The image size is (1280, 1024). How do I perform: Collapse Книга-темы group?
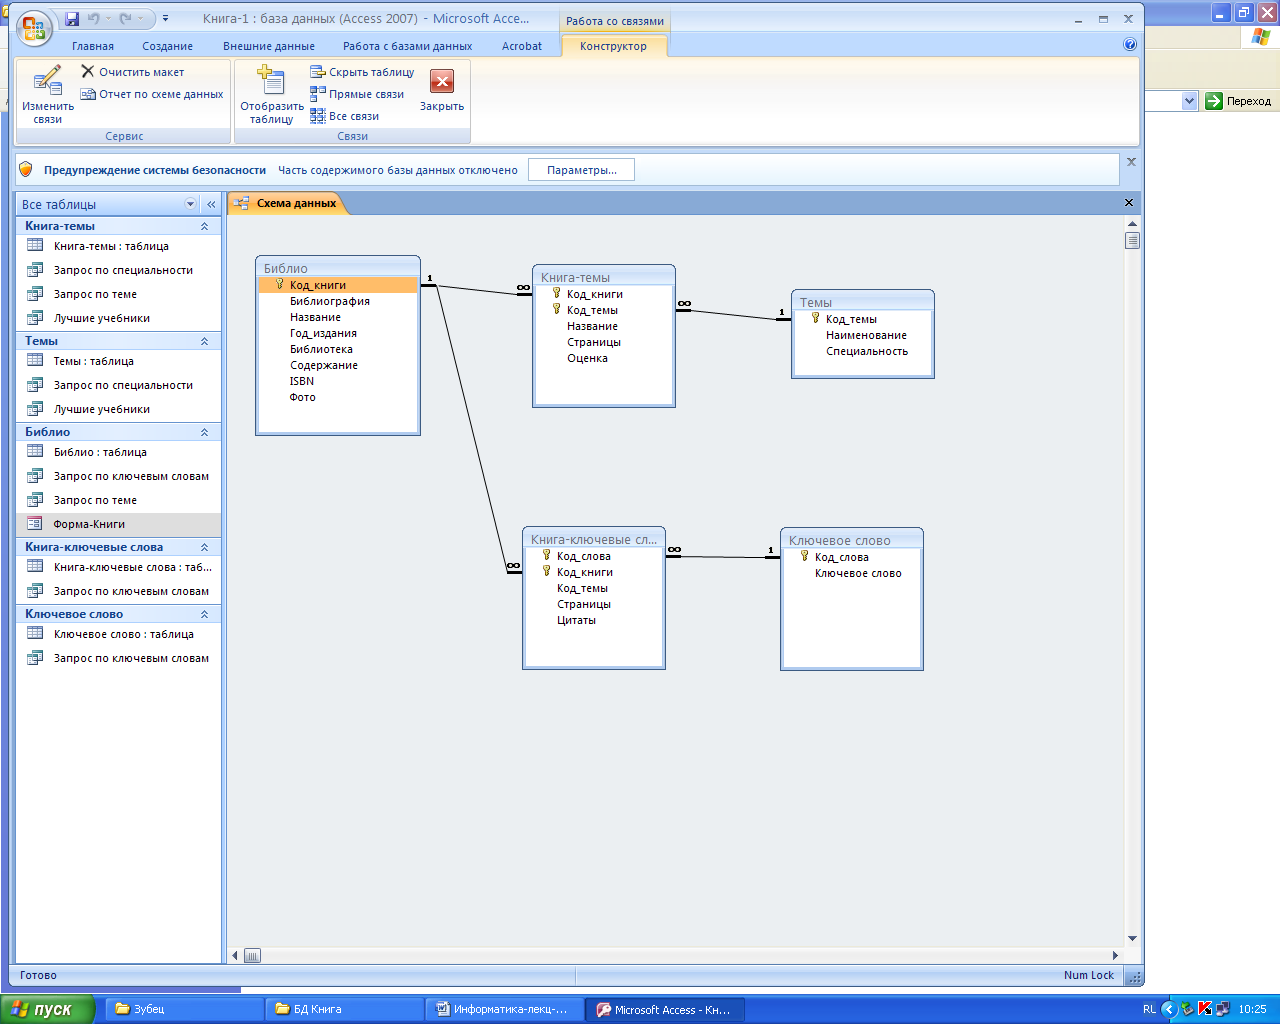[204, 226]
